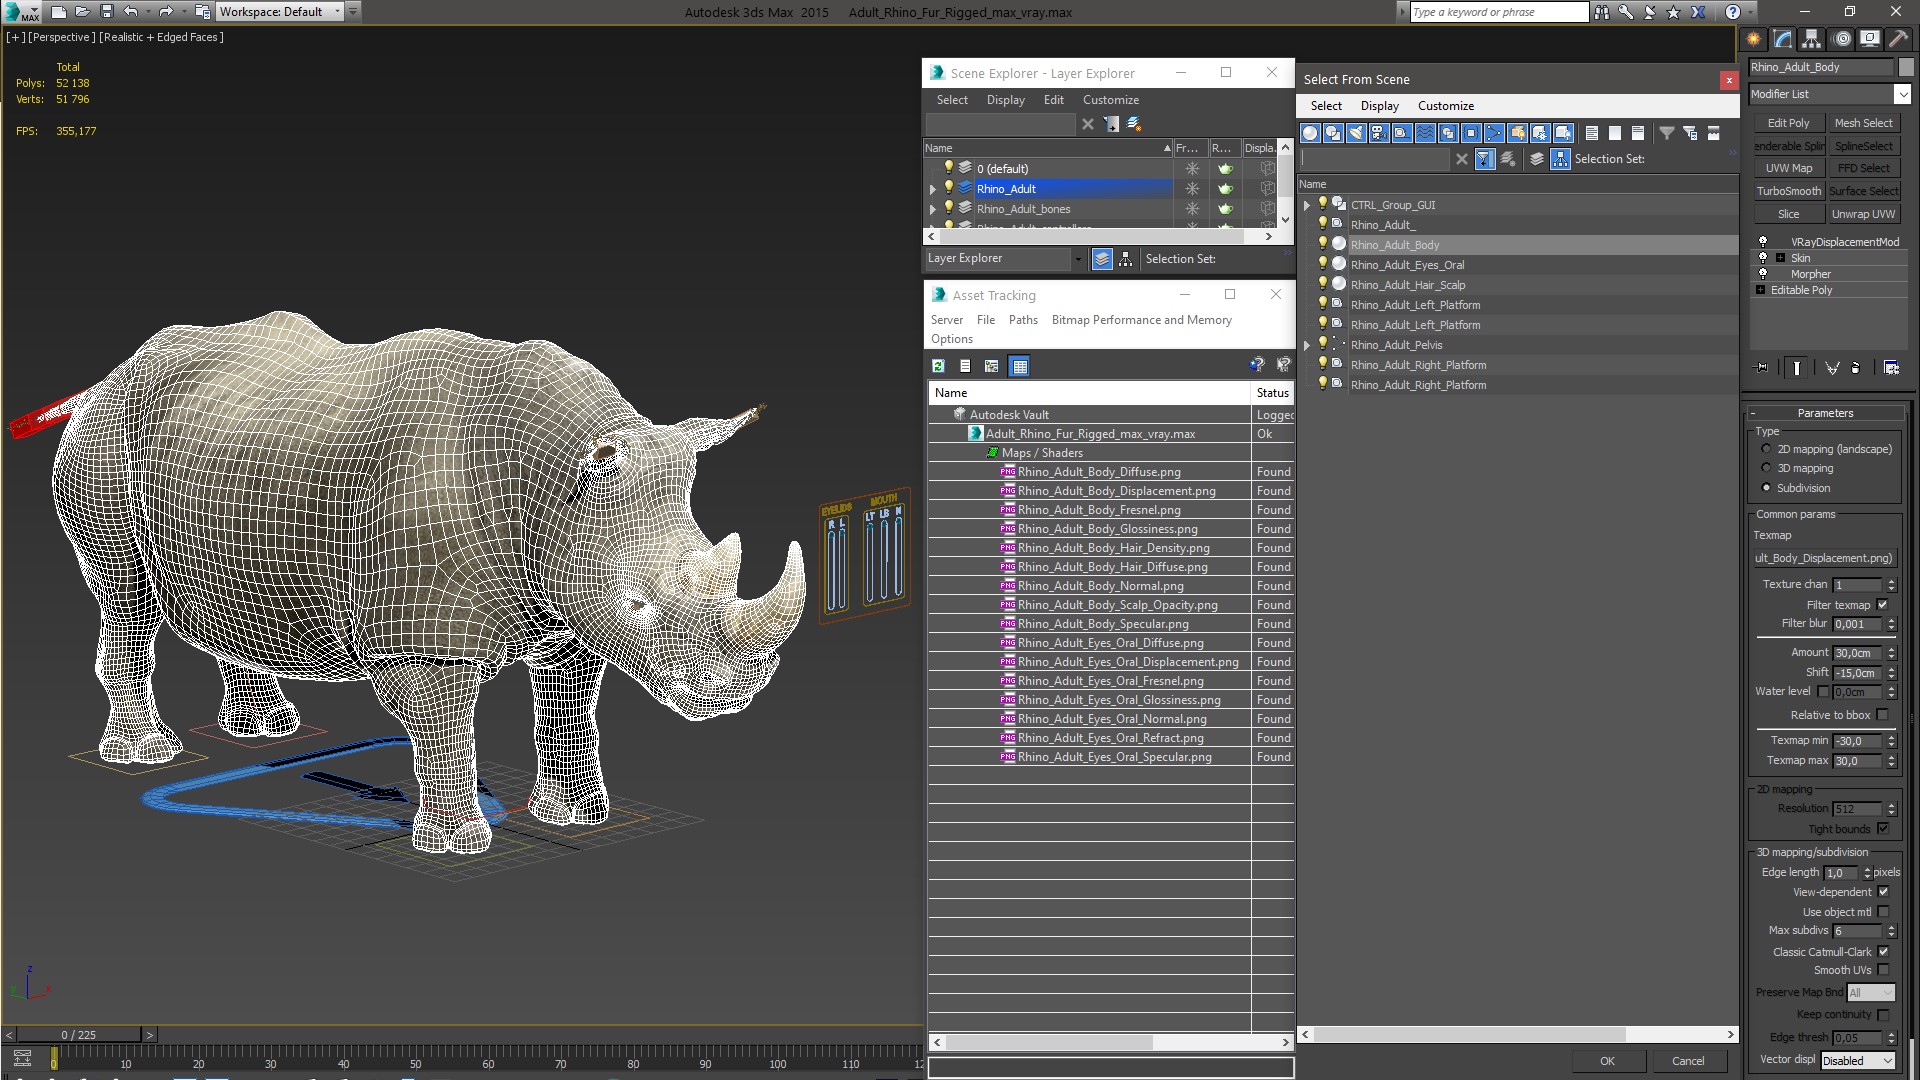Switch Asset Tracking to table view icon

point(1019,366)
